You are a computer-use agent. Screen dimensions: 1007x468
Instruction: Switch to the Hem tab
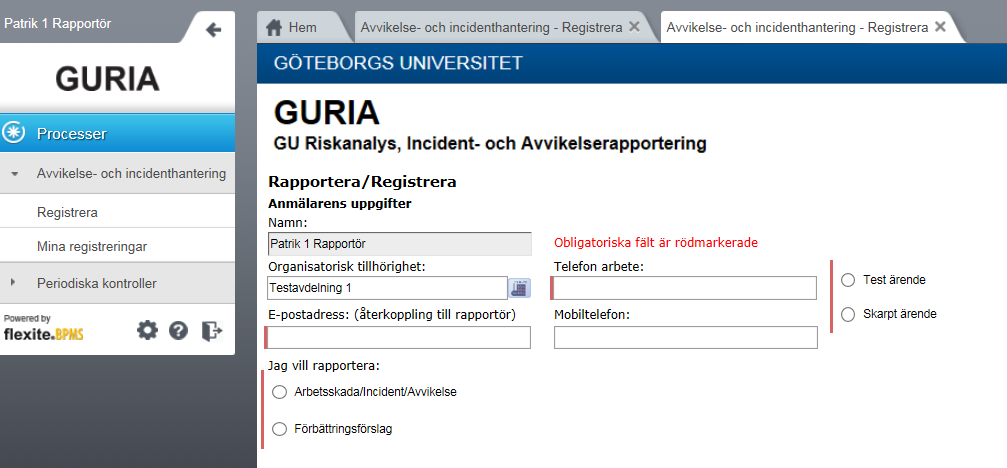(302, 28)
